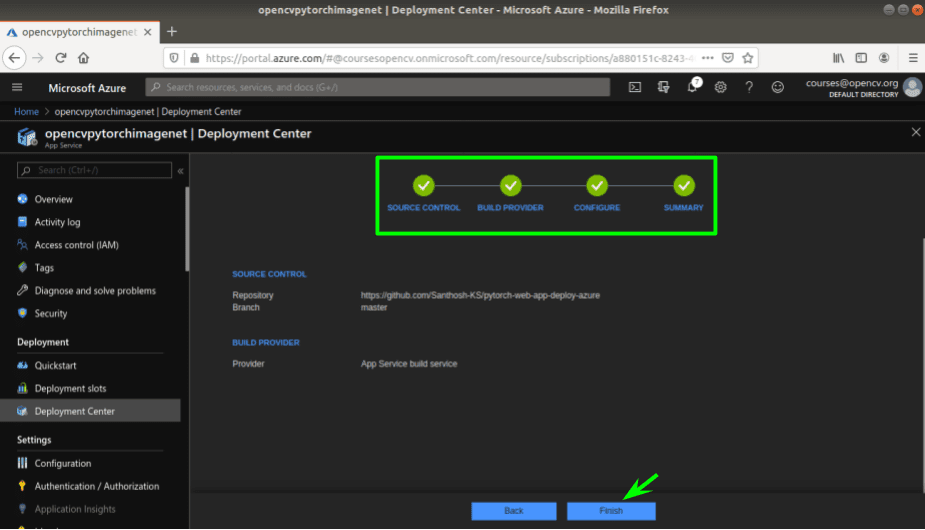Image resolution: width=925 pixels, height=530 pixels.
Task: Open Cloud Shell icon in top bar
Action: (635, 87)
